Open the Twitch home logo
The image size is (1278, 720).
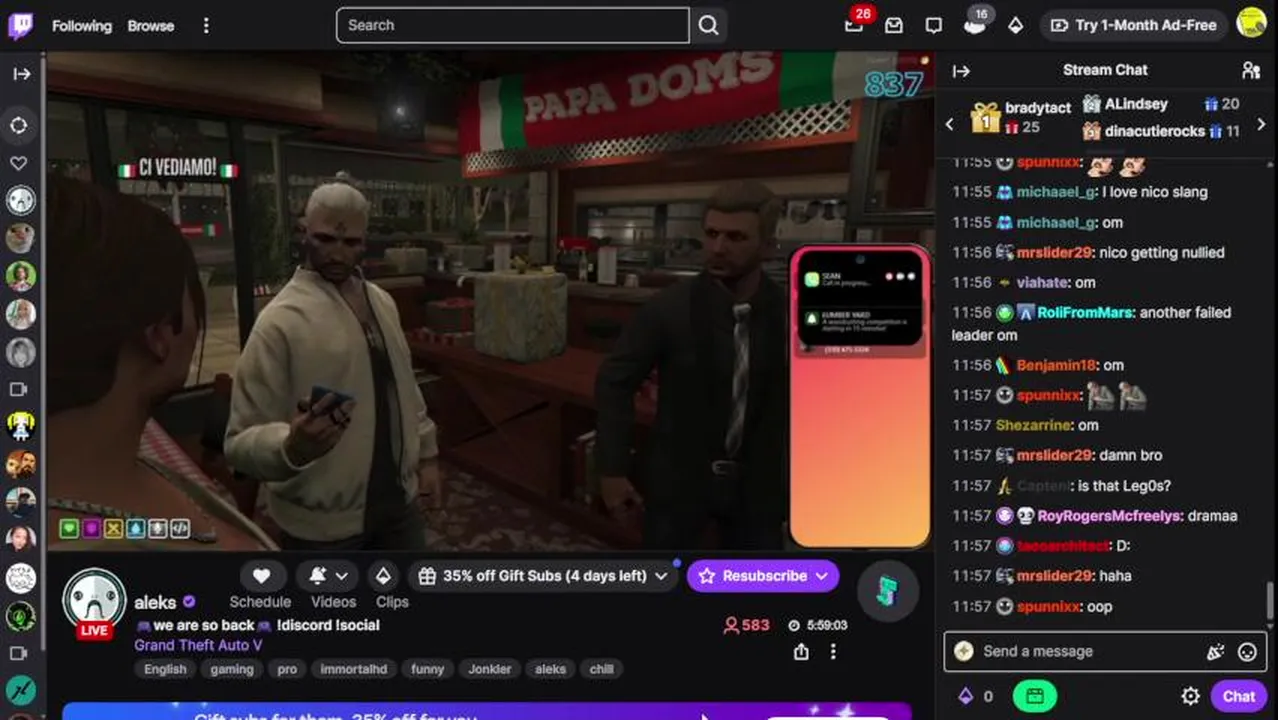click(20, 26)
